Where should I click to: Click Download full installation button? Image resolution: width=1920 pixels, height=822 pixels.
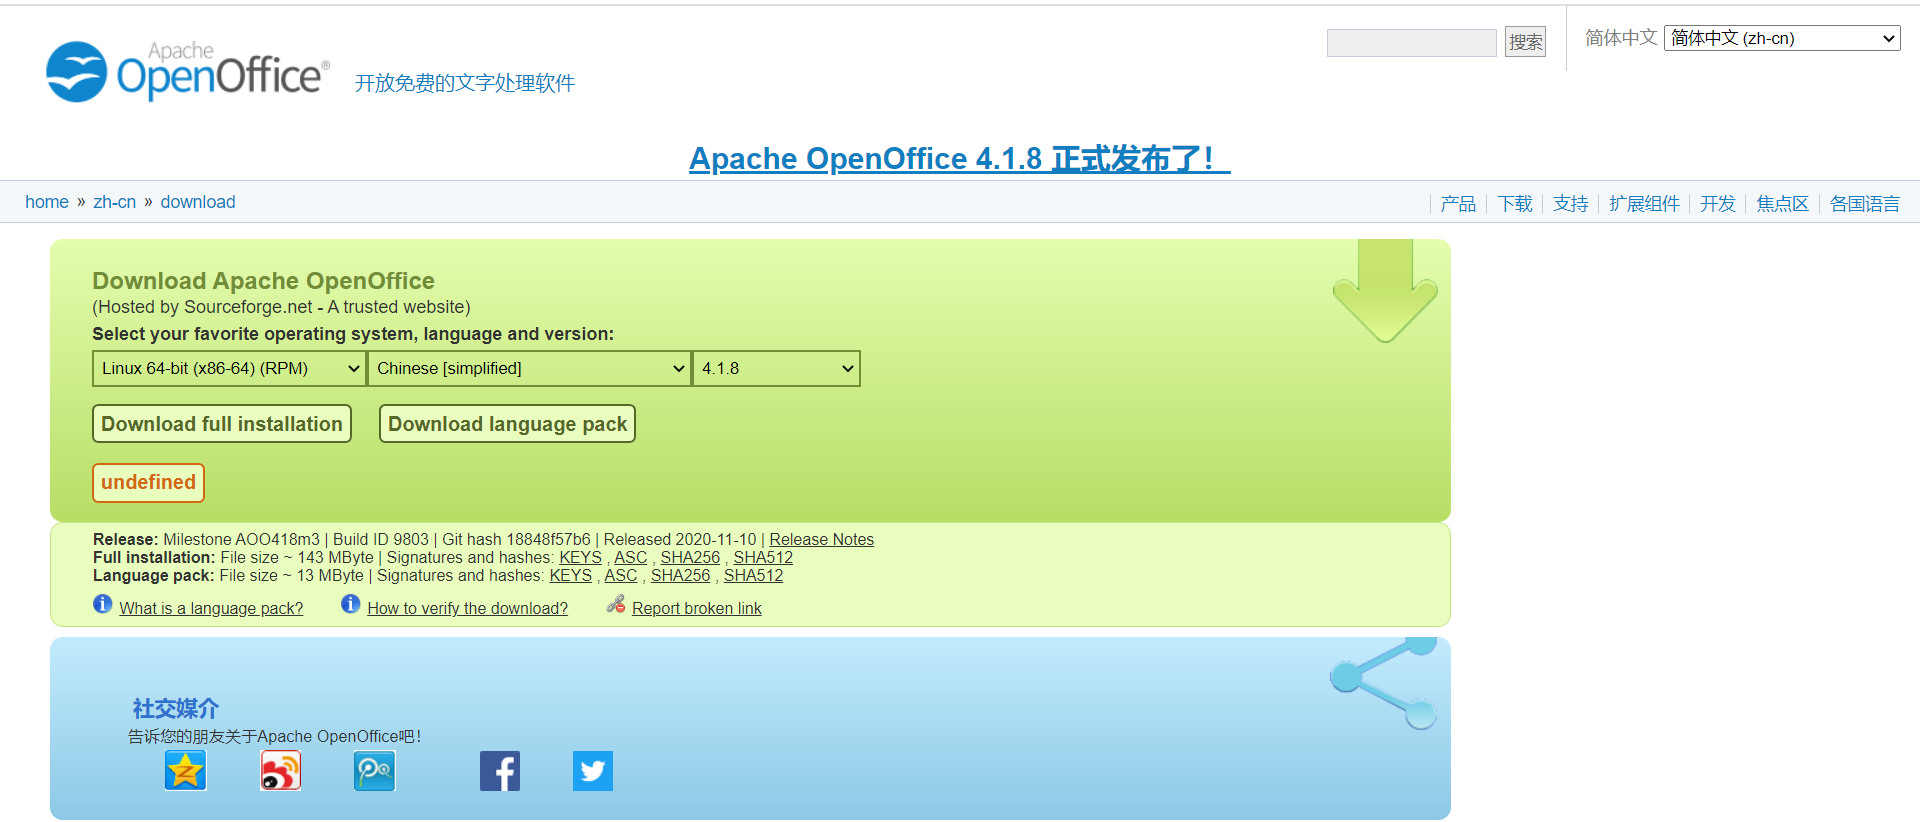222,424
